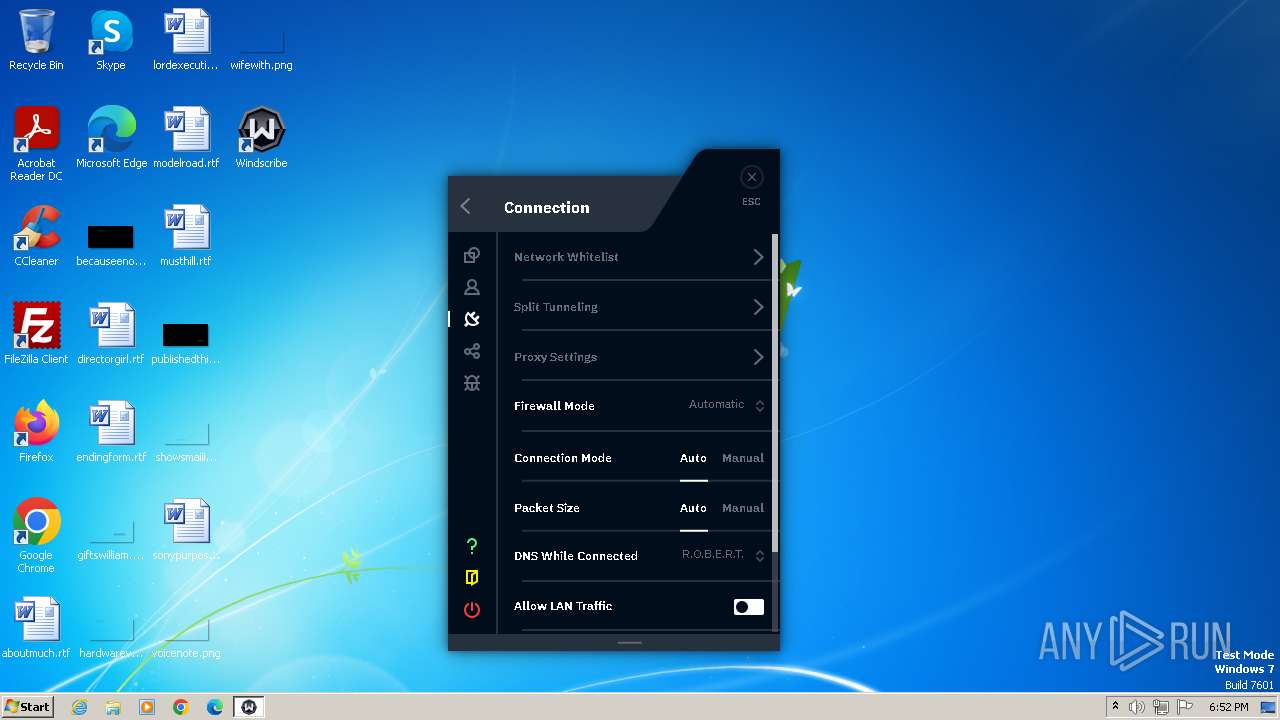This screenshot has width=1280, height=720.
Task: Open Proxy Settings submenu
Action: point(638,357)
